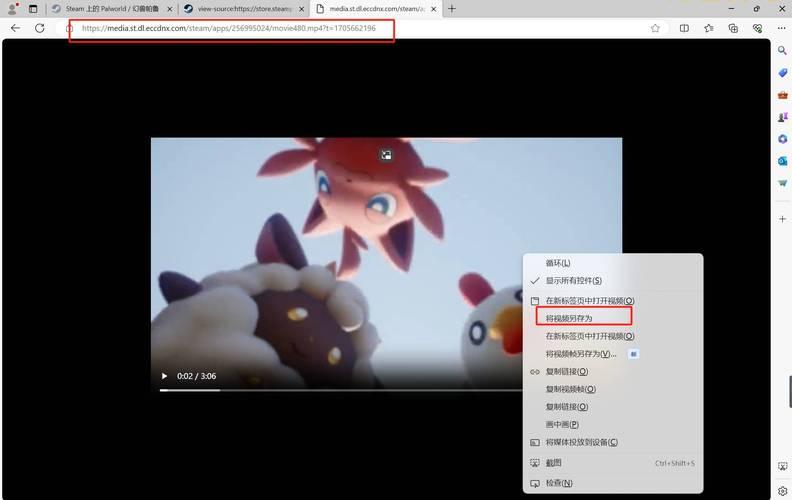The width and height of the screenshot is (792, 500).
Task: Switch to 'Steam 上的 Palworld' tab
Action: point(110,9)
